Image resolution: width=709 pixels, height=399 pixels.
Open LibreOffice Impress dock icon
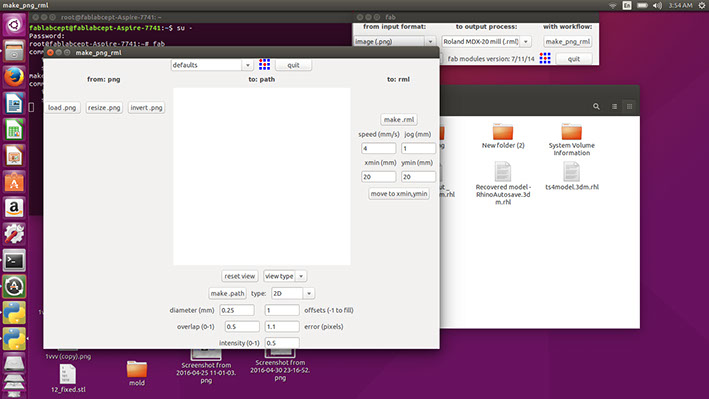(14, 156)
